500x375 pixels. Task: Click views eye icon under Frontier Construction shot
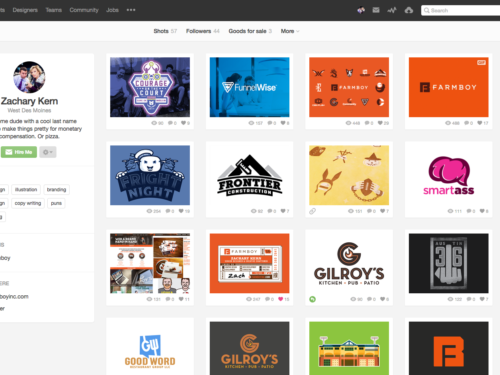tap(253, 211)
